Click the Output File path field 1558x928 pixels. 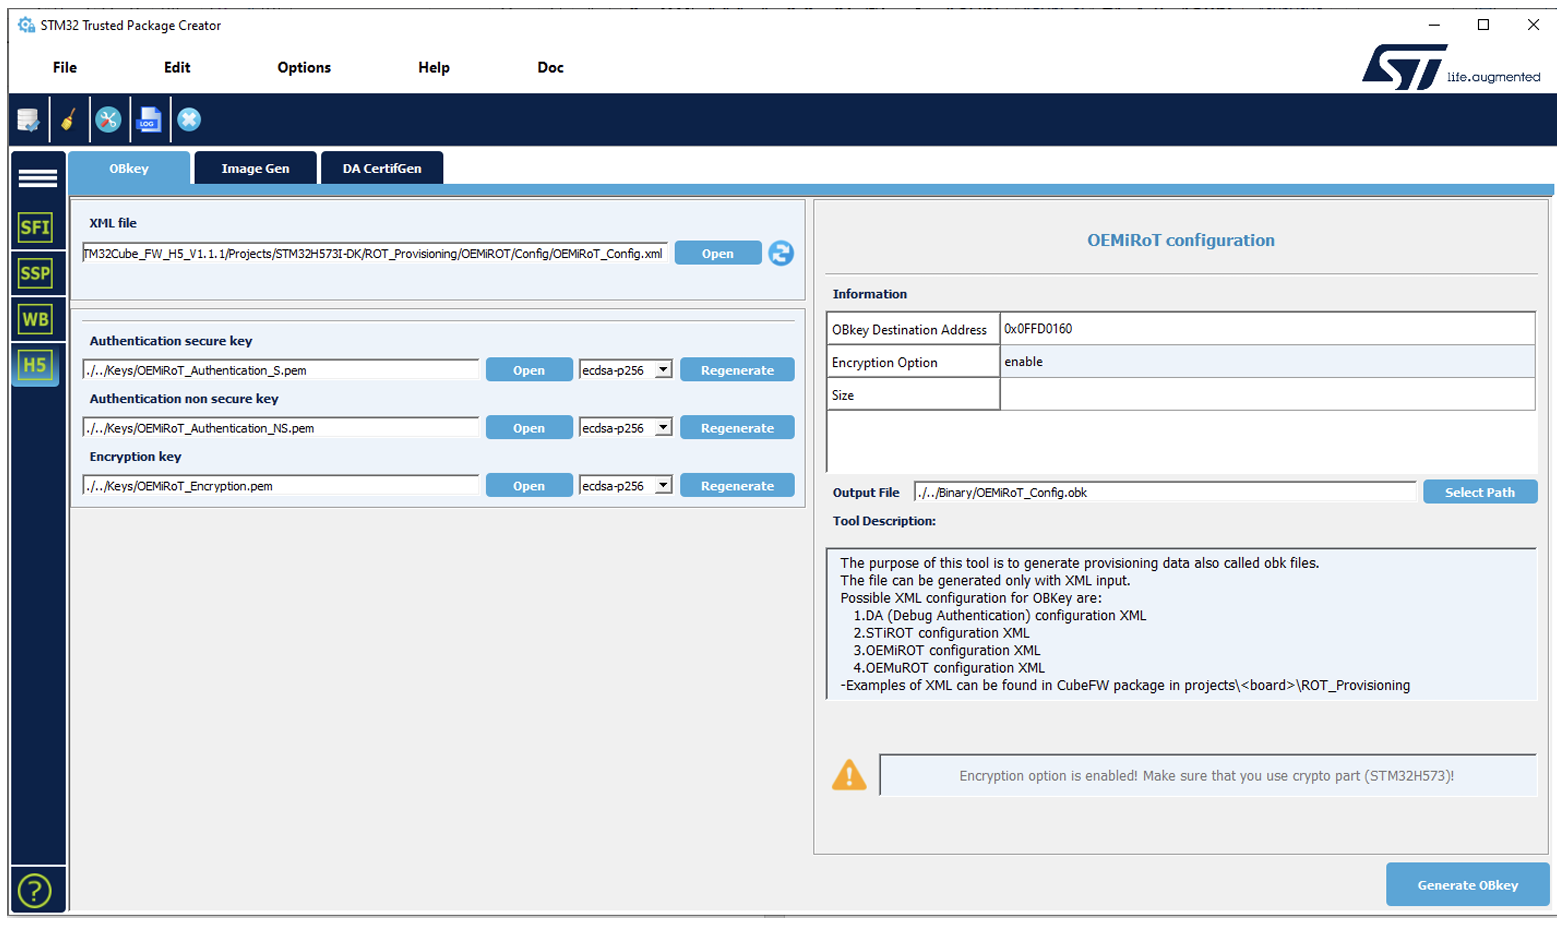[1165, 492]
